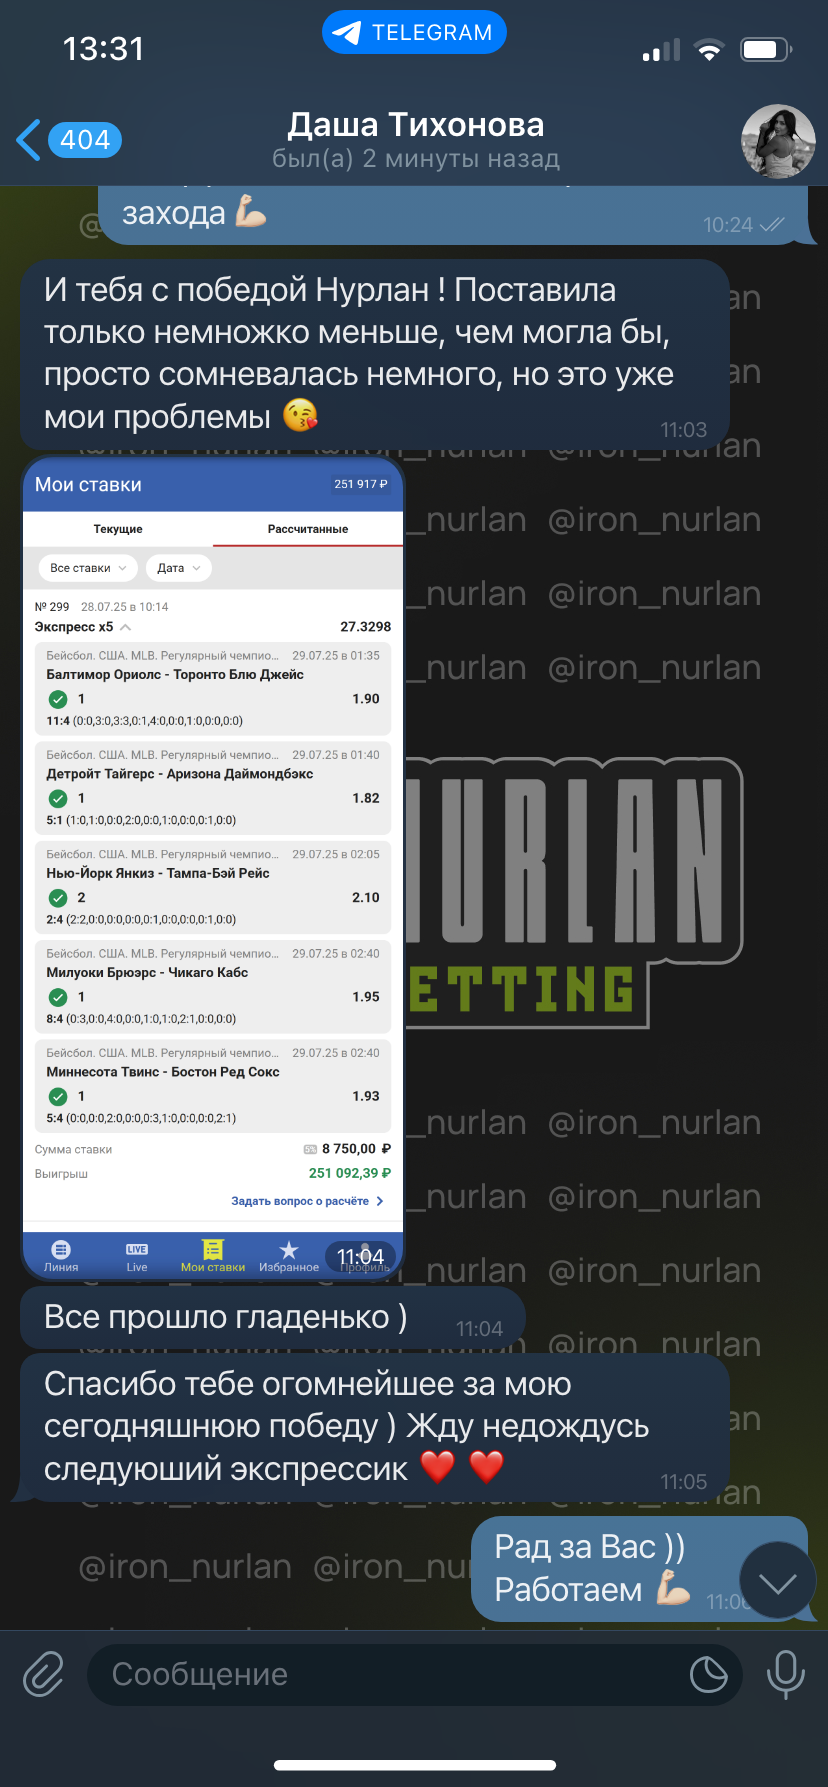The image size is (828, 1787).
Task: Tap the Текущие tab in bet screenshot
Action: pos(118,529)
